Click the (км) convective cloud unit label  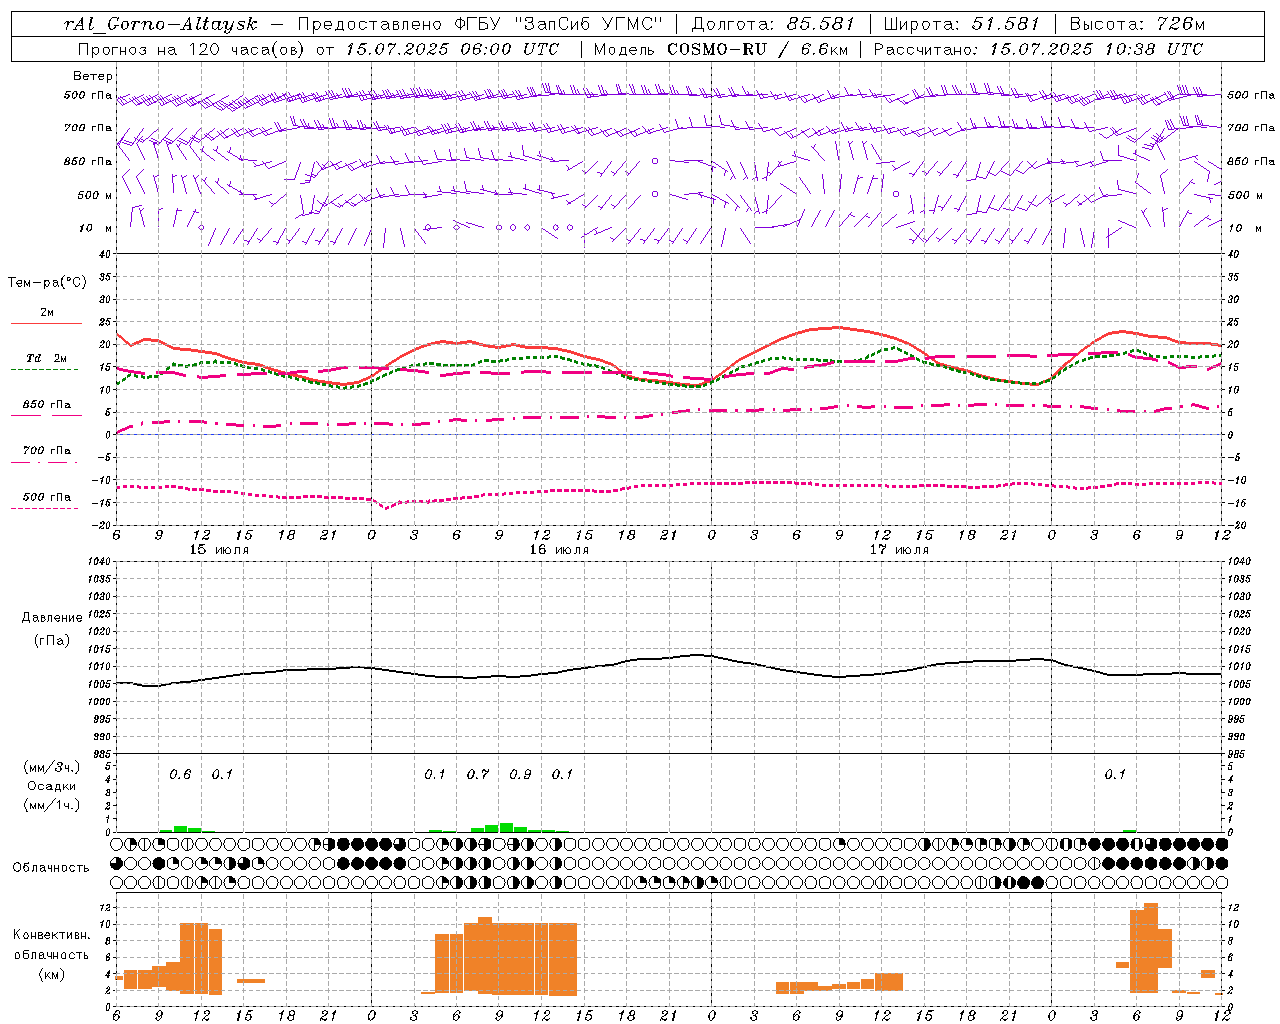click(x=52, y=974)
